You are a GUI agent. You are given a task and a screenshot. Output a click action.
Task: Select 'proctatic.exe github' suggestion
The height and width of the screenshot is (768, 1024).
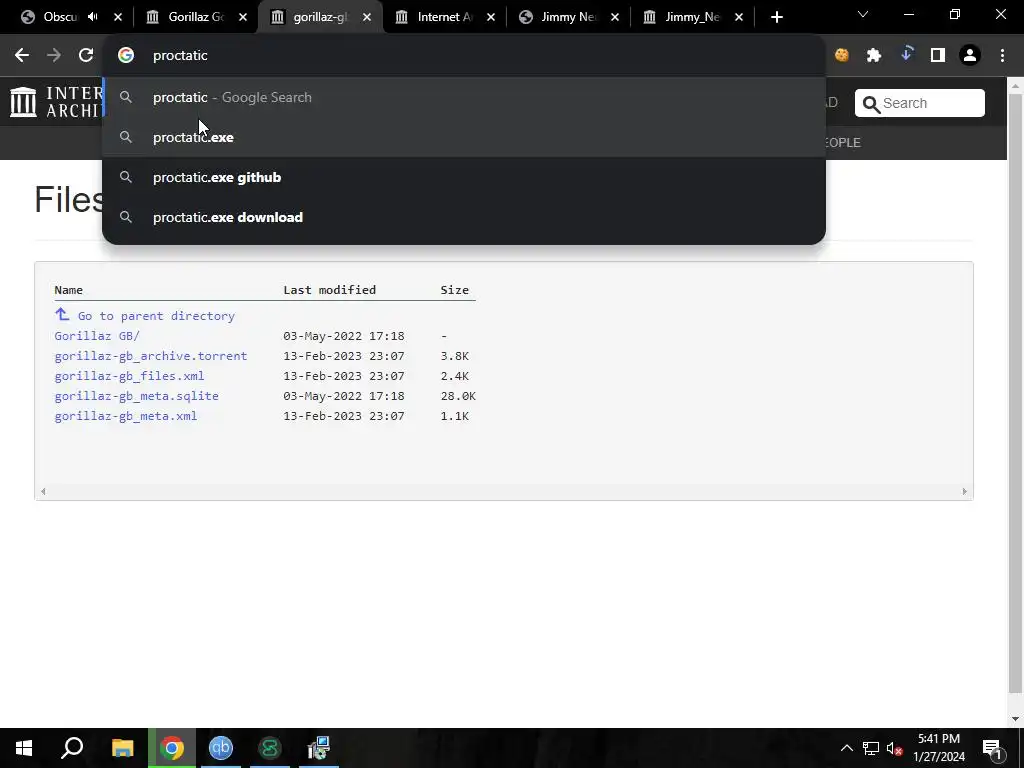coord(464,177)
